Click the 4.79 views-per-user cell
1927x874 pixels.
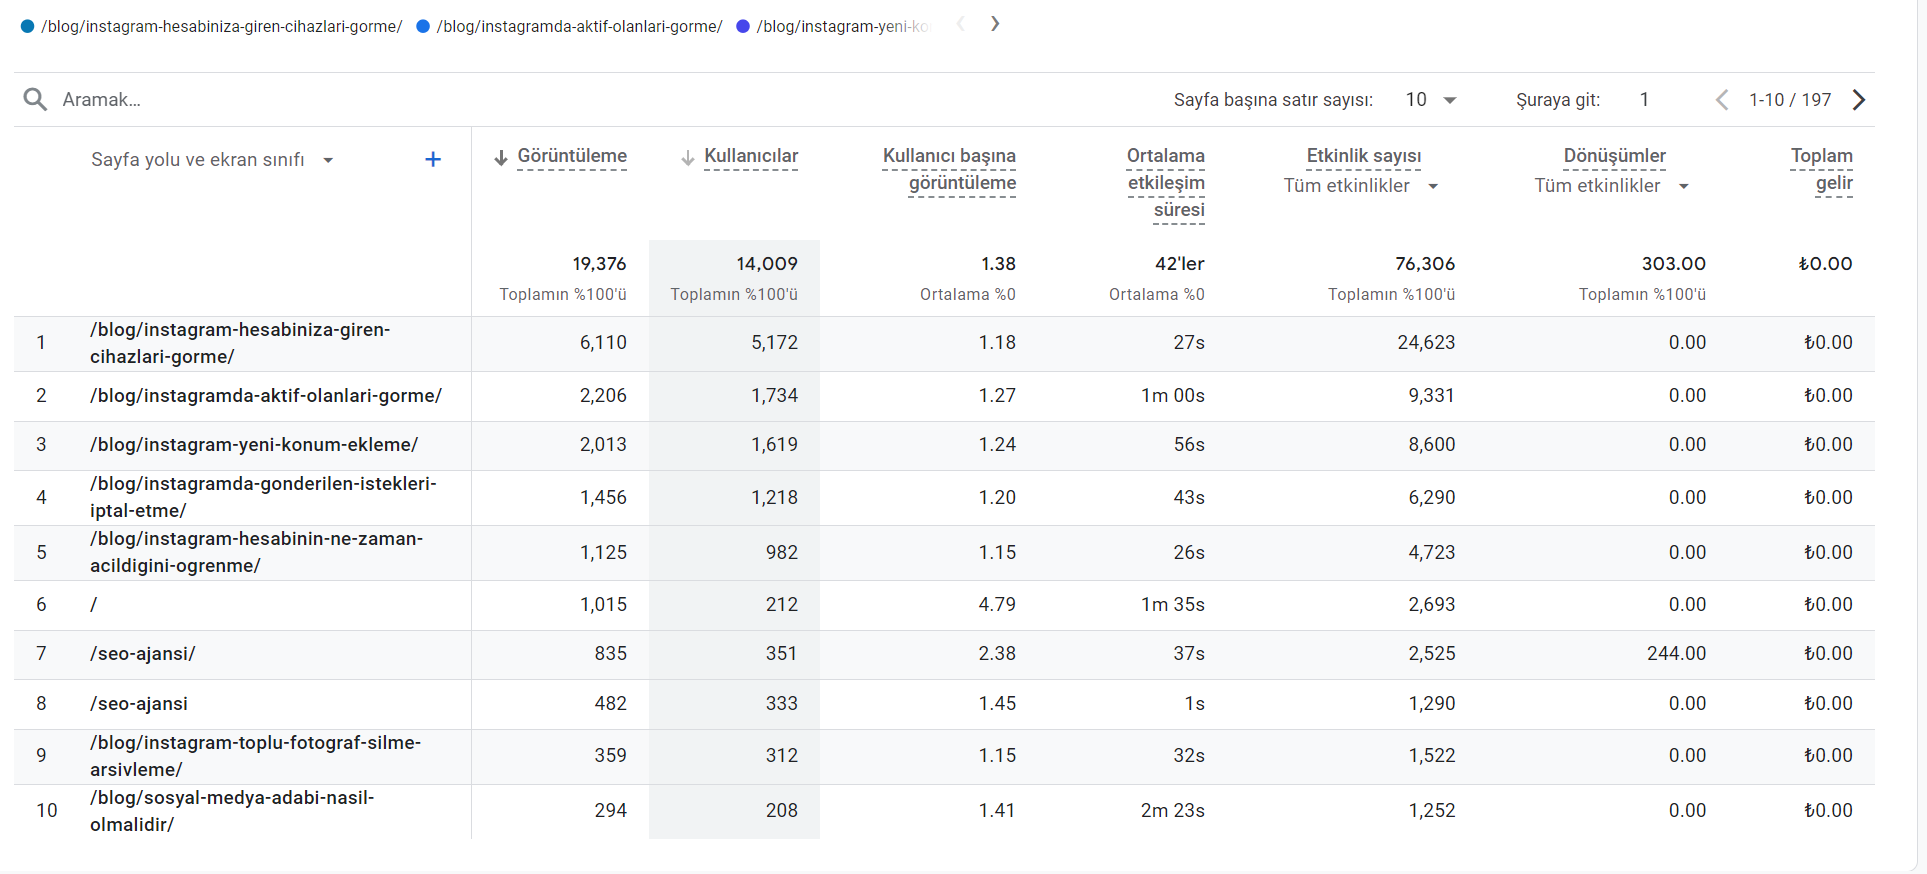pyautogui.click(x=997, y=605)
